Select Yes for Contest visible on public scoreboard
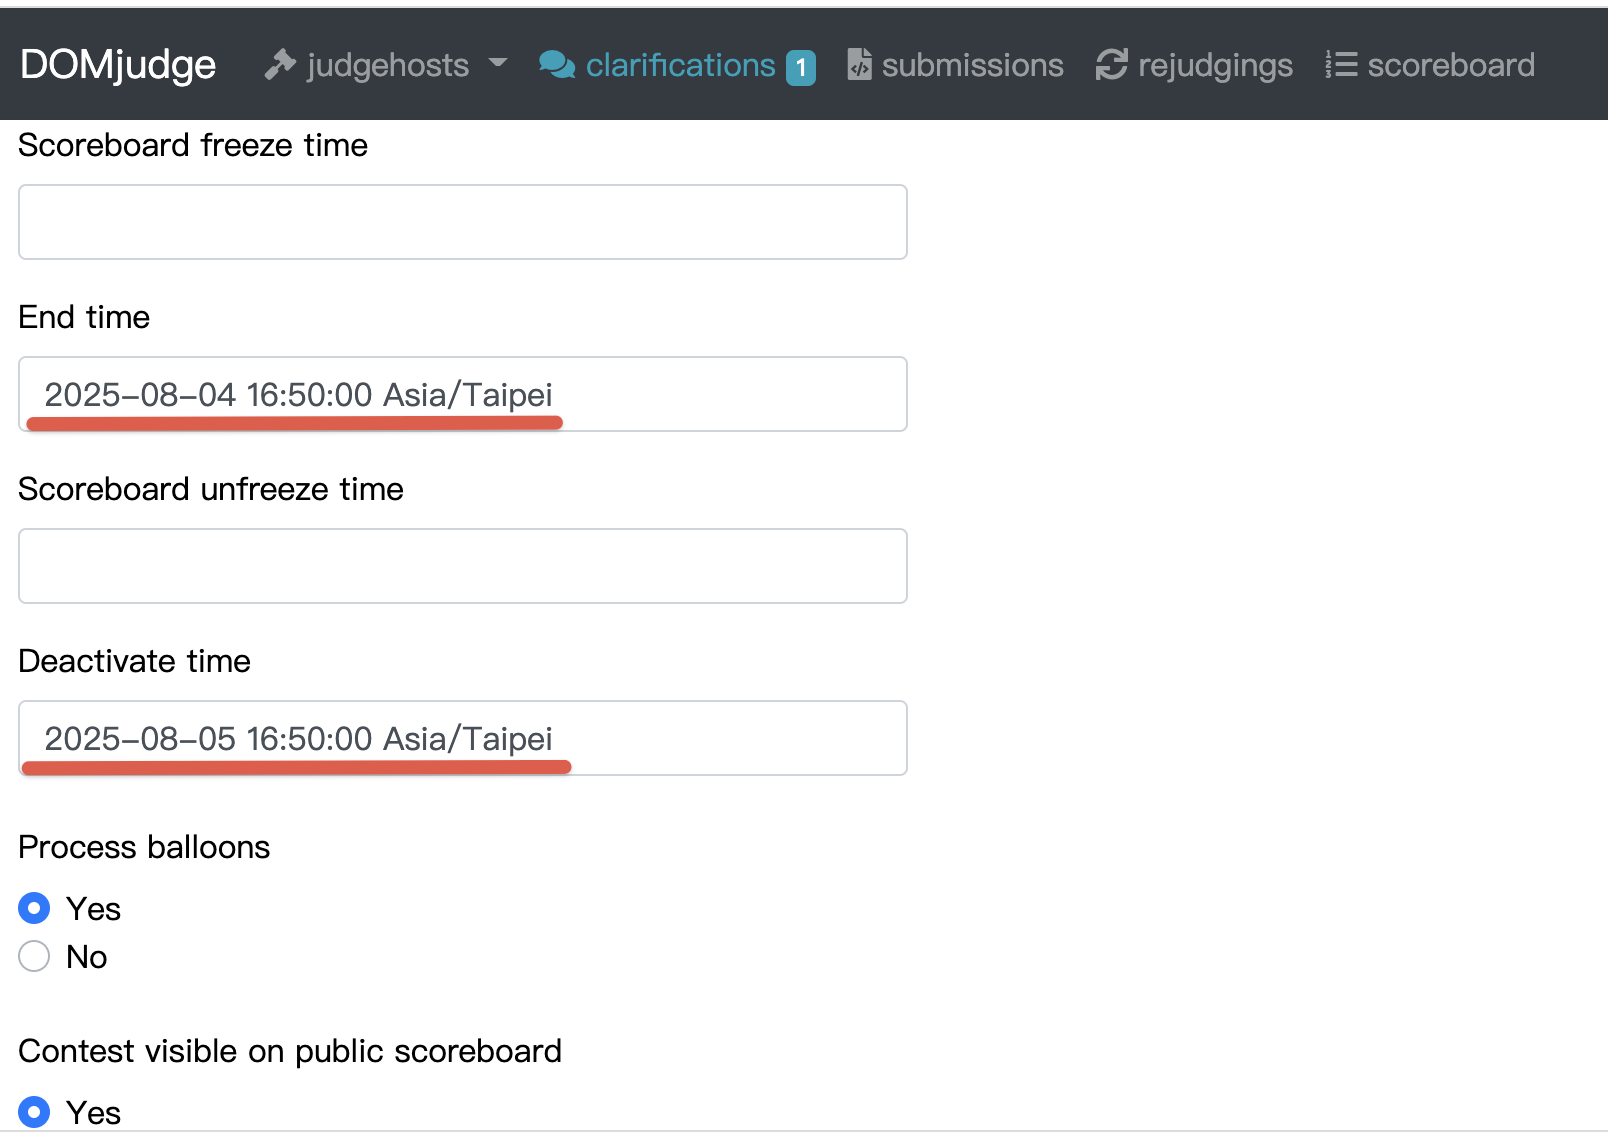This screenshot has width=1608, height=1138. [34, 1112]
